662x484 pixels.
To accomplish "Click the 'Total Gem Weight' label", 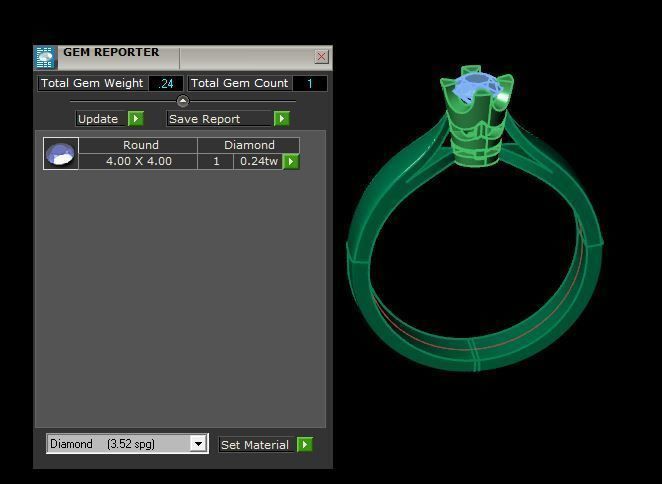I will pyautogui.click(x=92, y=83).
